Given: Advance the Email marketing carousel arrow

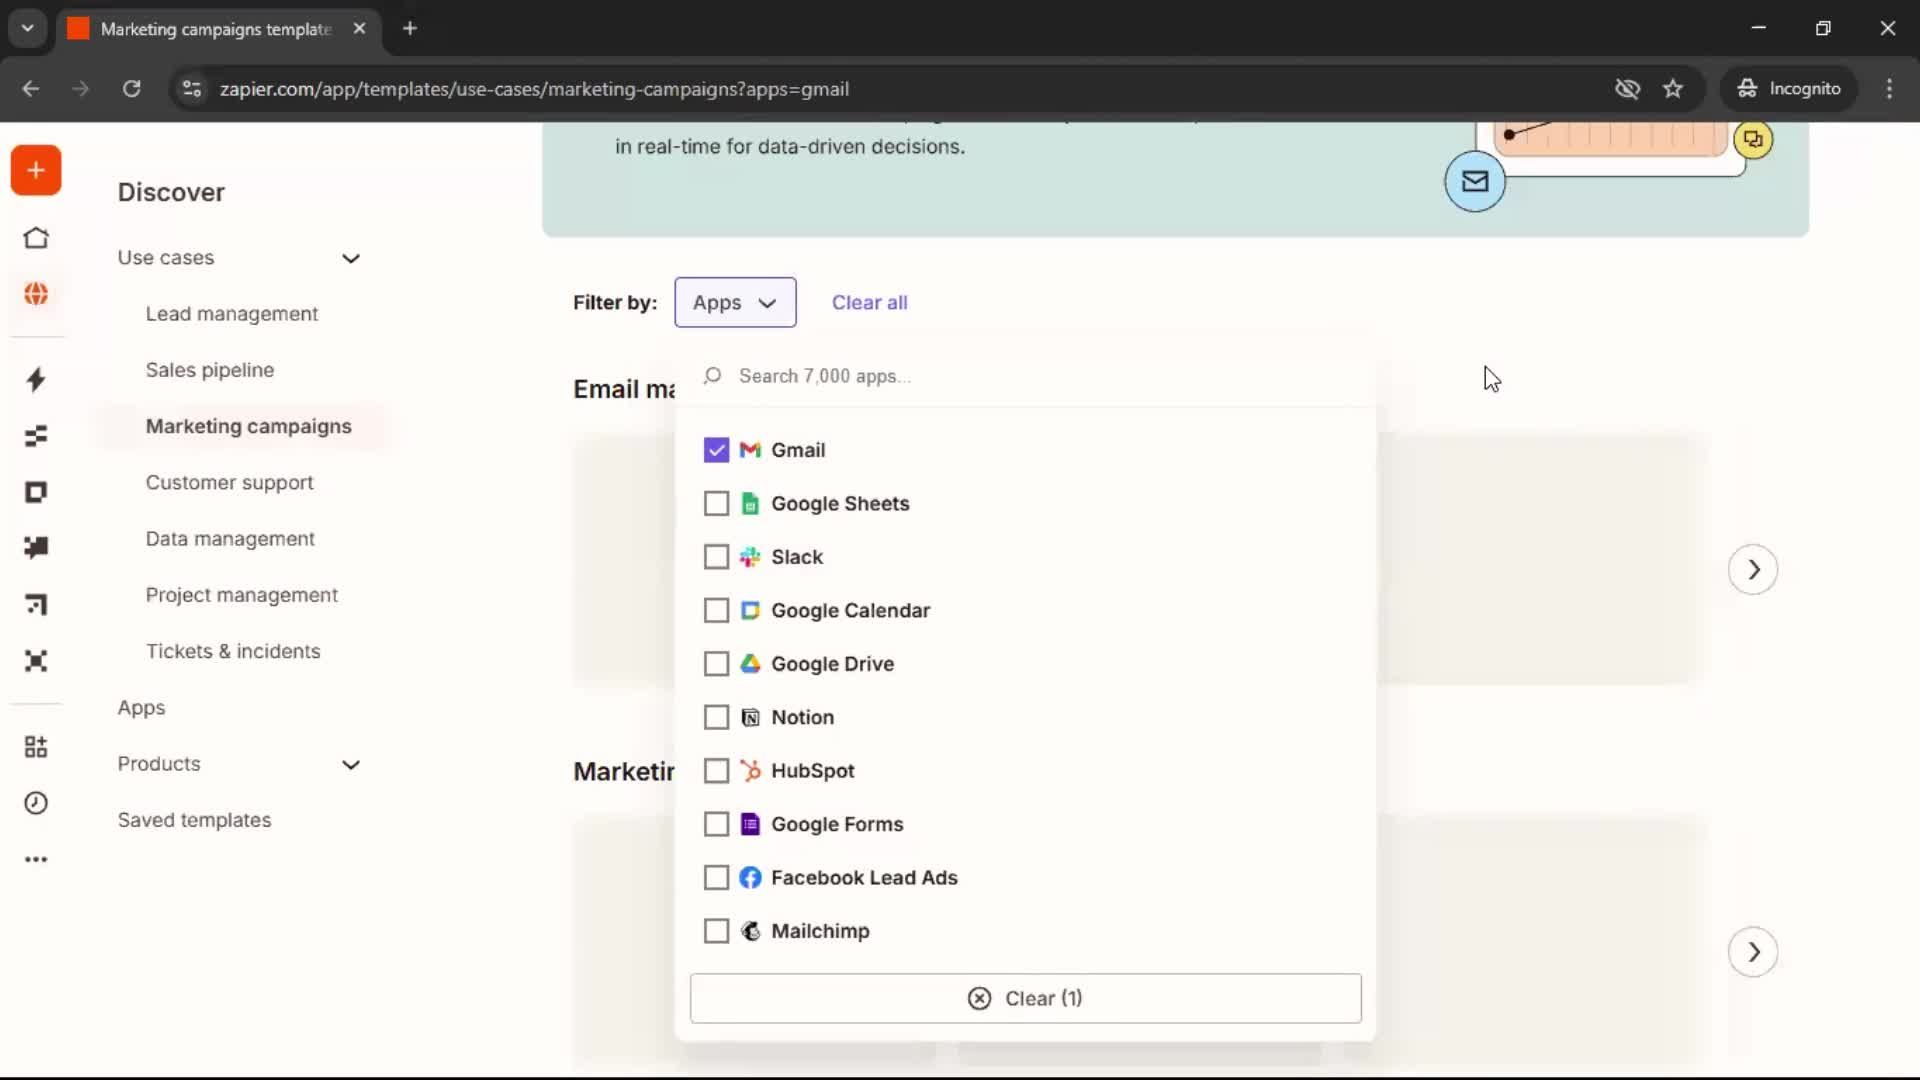Looking at the screenshot, I should coord(1753,569).
